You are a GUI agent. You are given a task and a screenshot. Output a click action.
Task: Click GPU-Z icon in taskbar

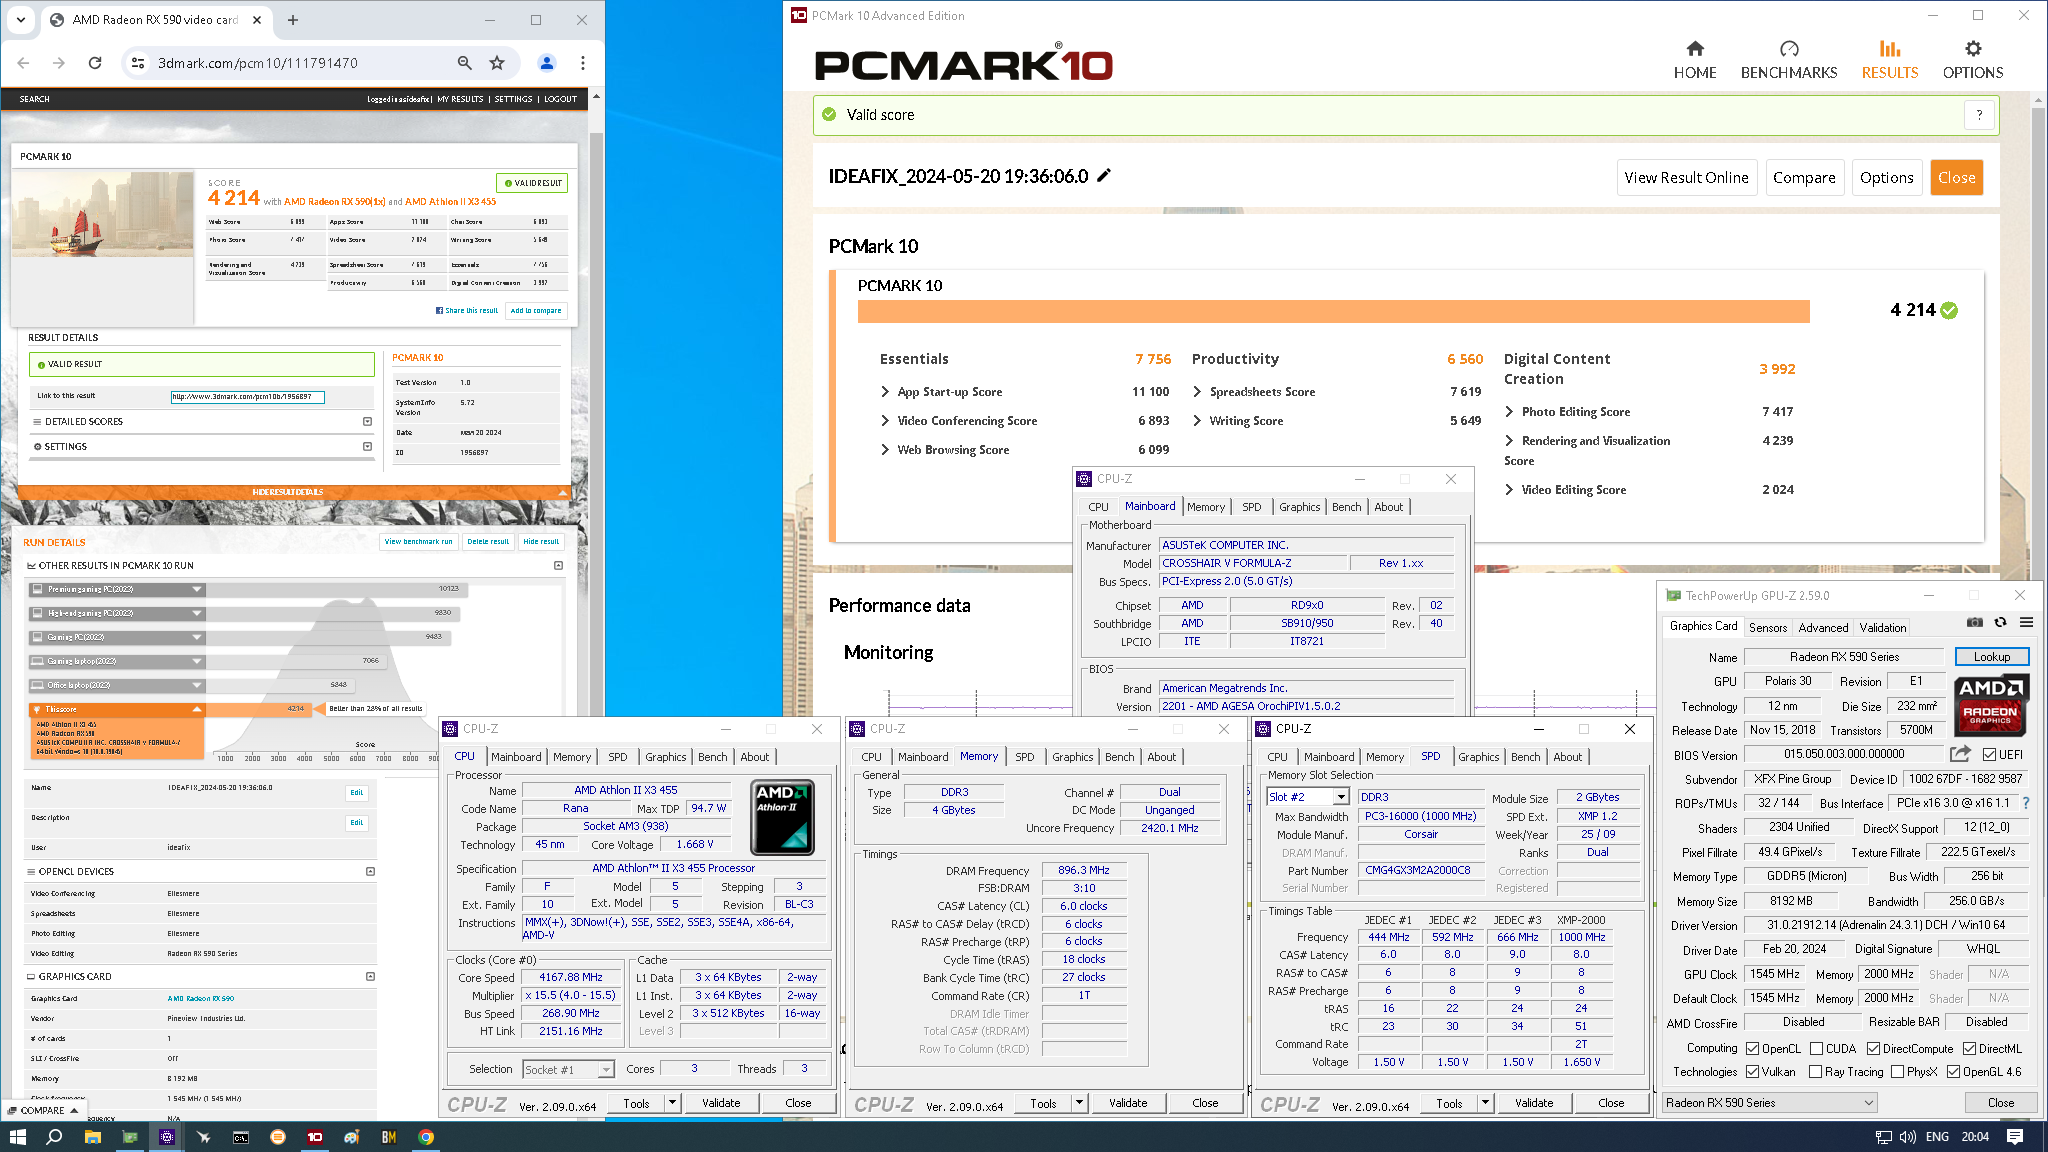[x=130, y=1137]
